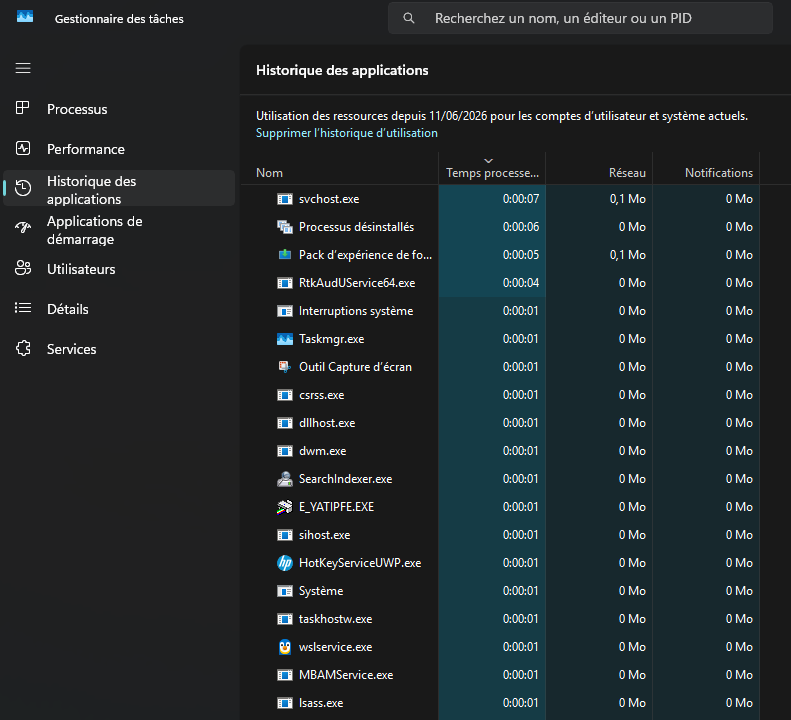Viewport: 791px width, 720px height.
Task: Click the Outil Capture d'écran icon
Action: [x=285, y=367]
